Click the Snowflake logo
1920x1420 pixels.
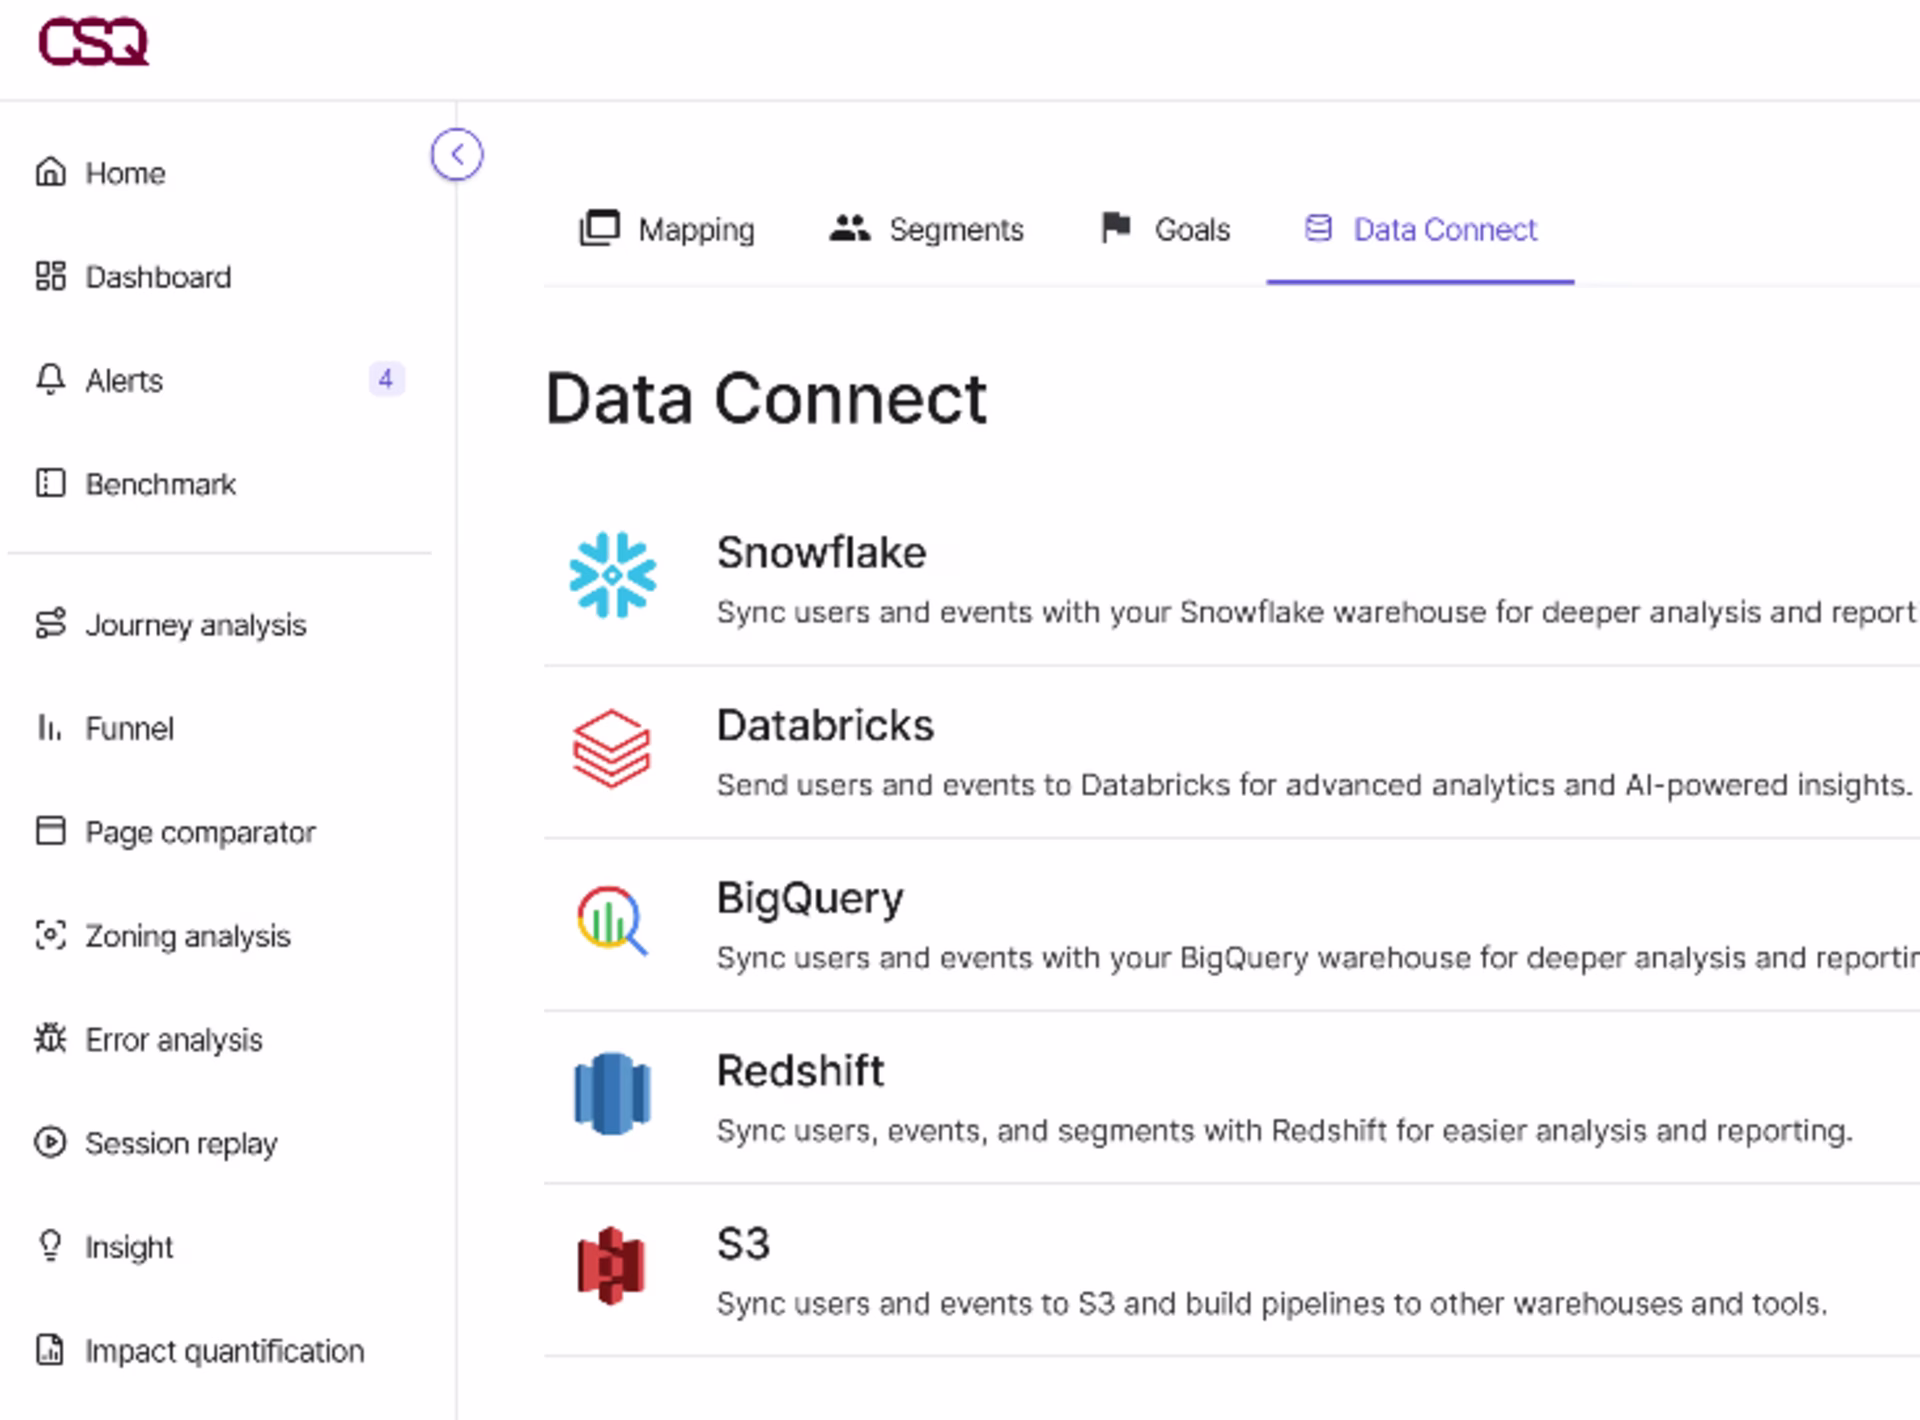click(x=613, y=575)
